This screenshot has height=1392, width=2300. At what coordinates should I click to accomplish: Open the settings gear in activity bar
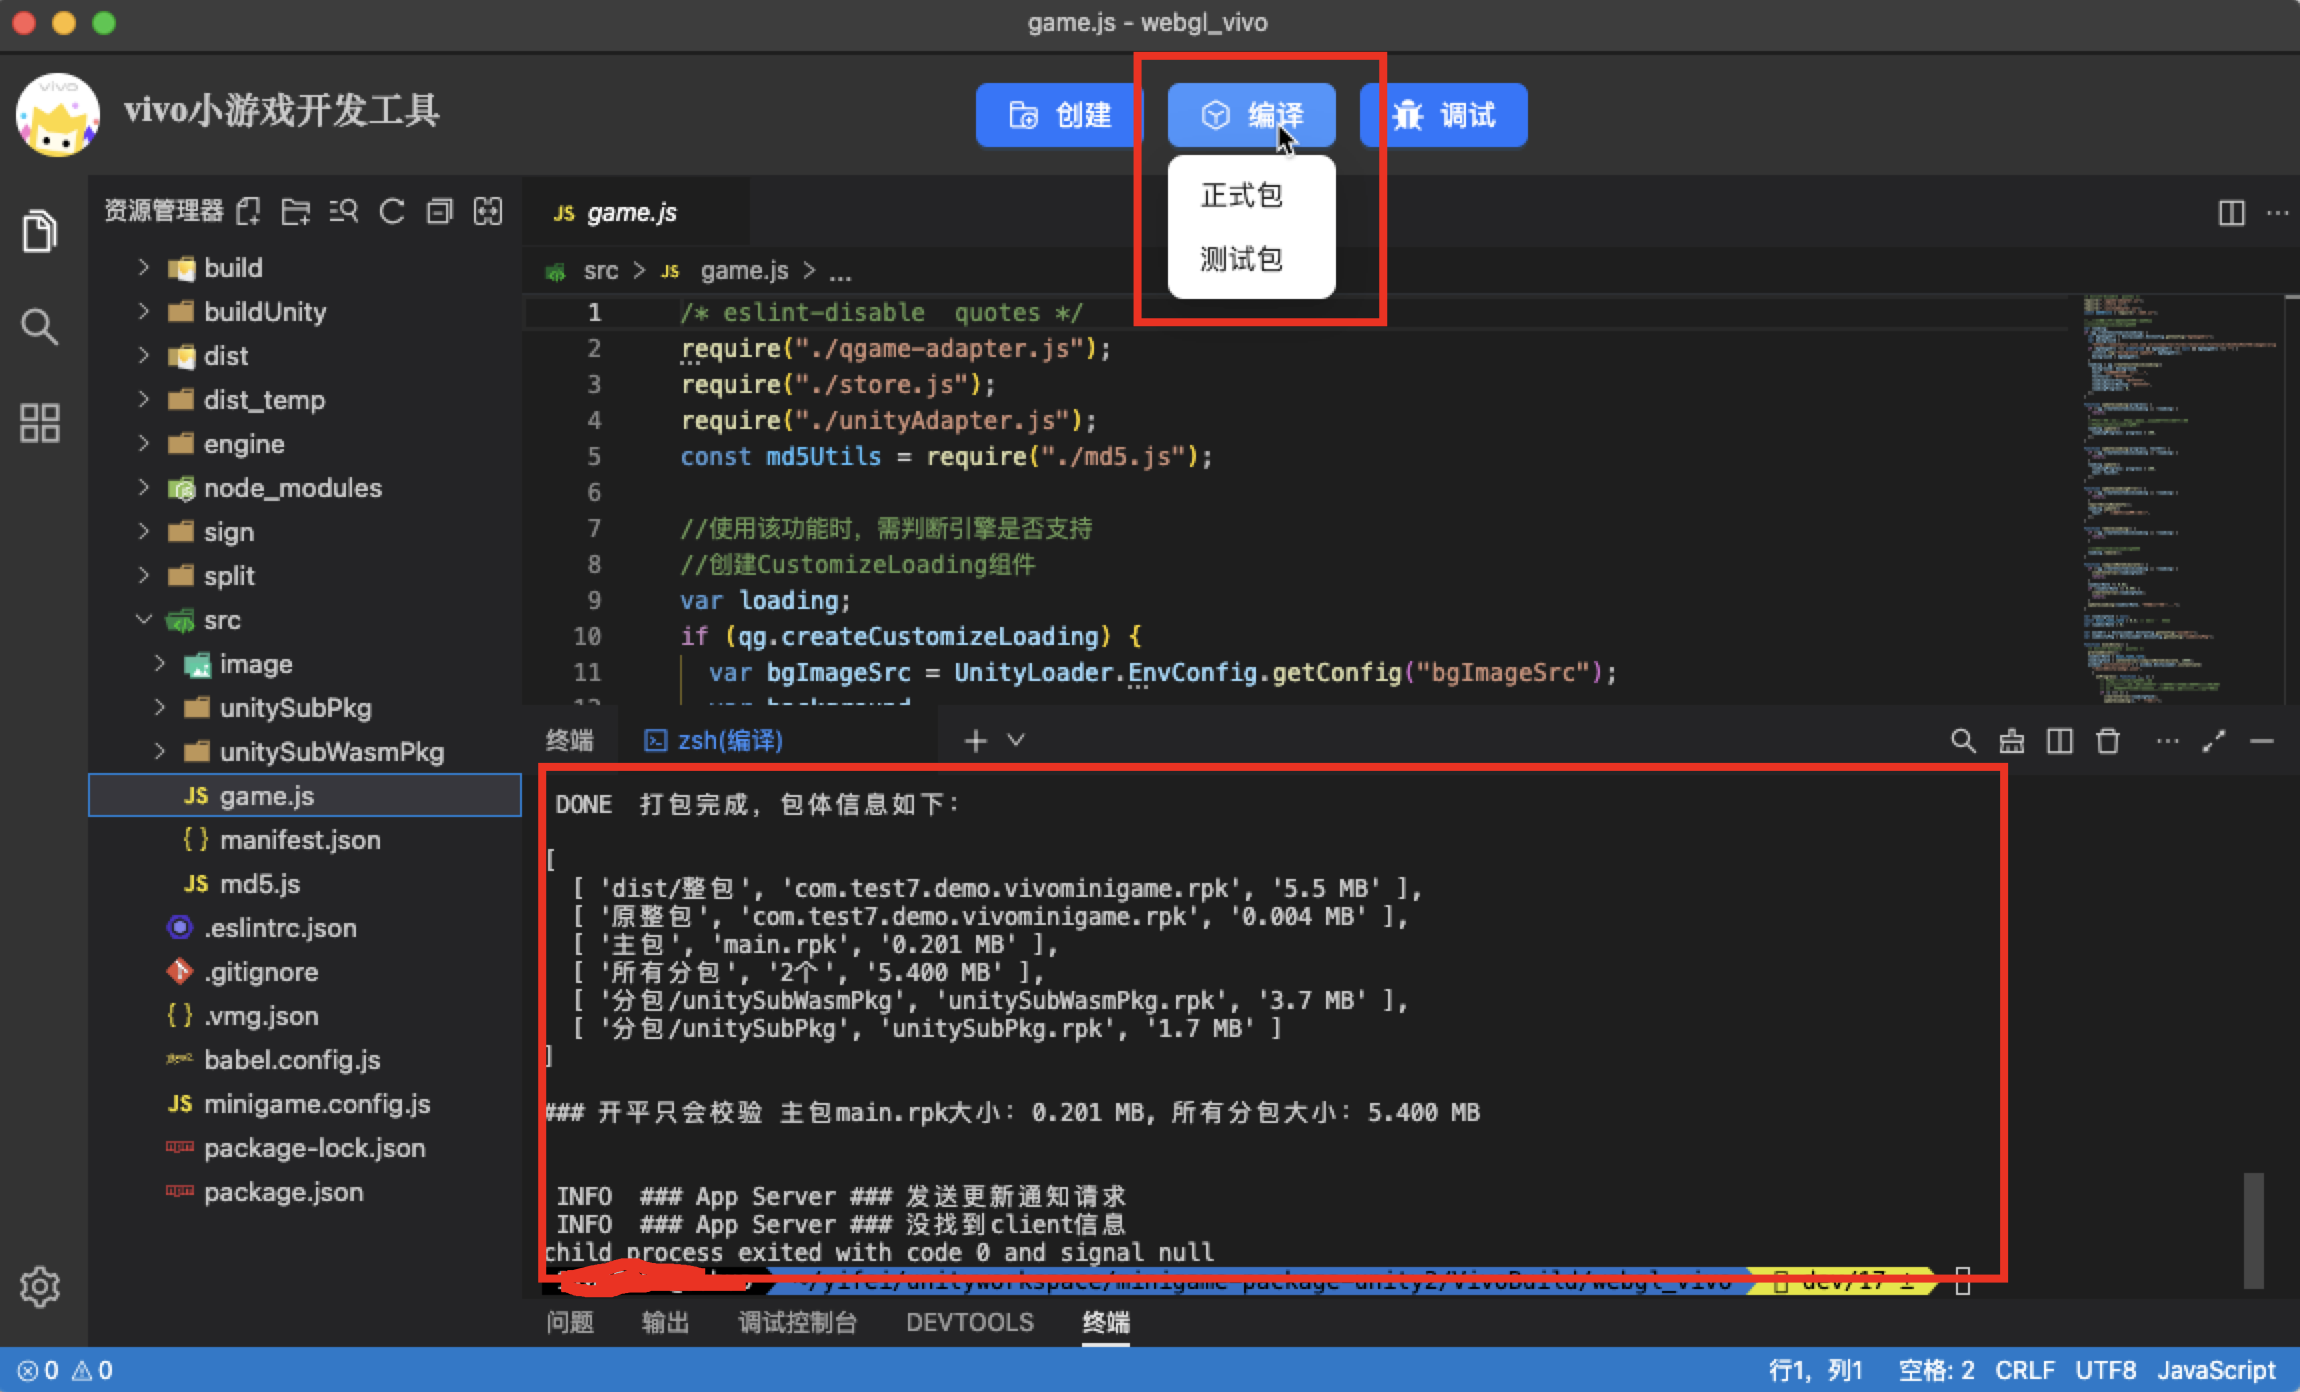click(39, 1286)
